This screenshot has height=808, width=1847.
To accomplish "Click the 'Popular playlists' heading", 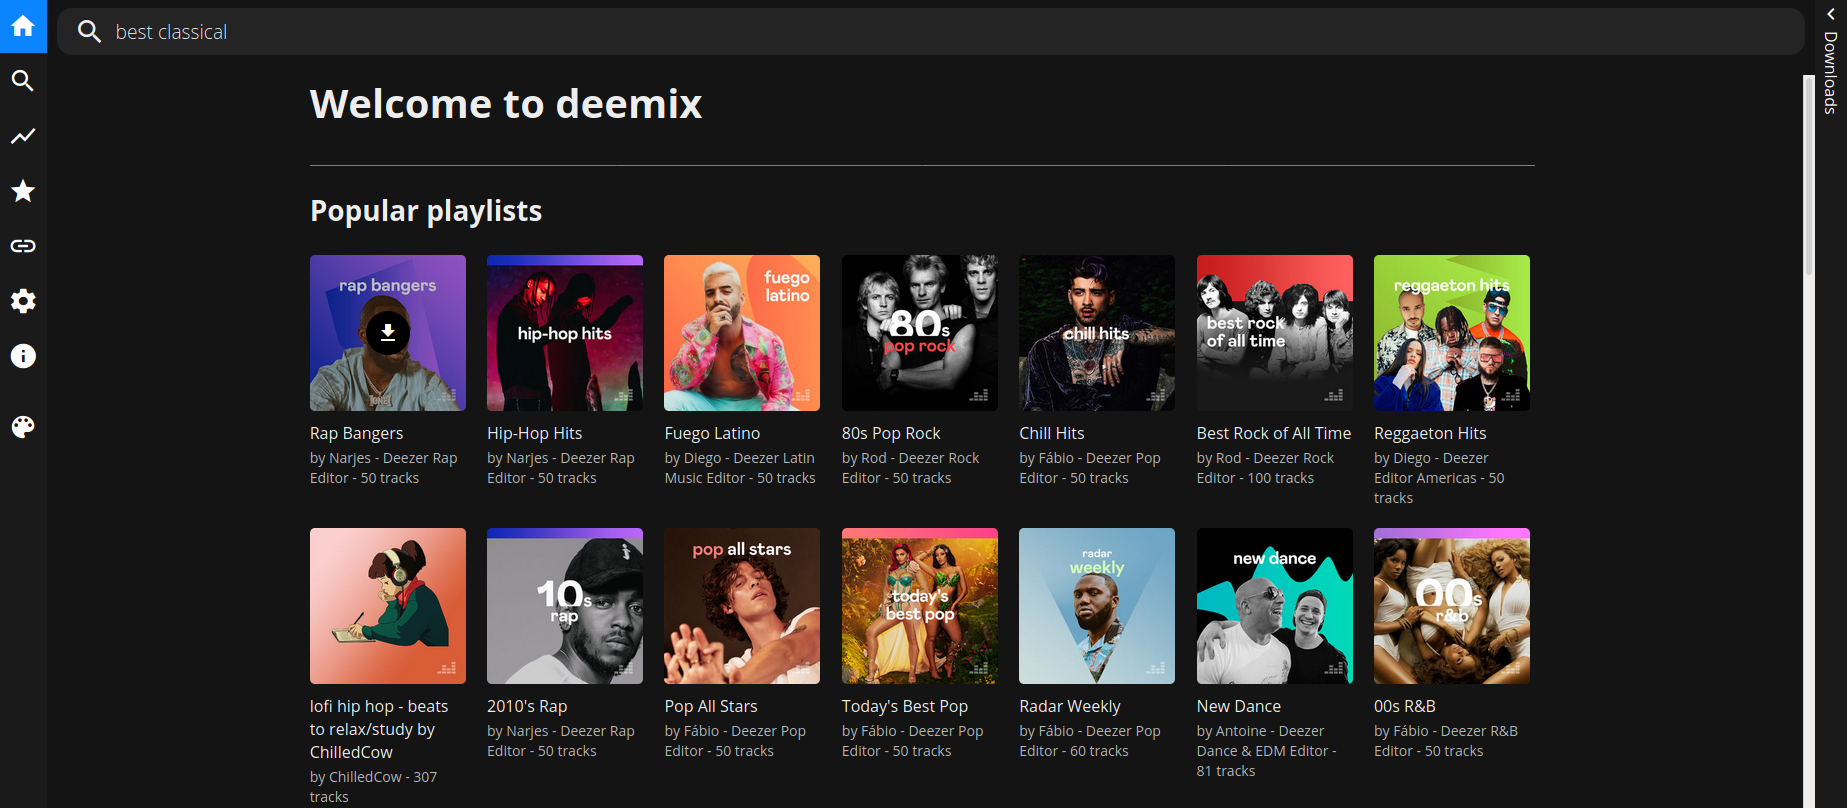I will click(x=426, y=211).
